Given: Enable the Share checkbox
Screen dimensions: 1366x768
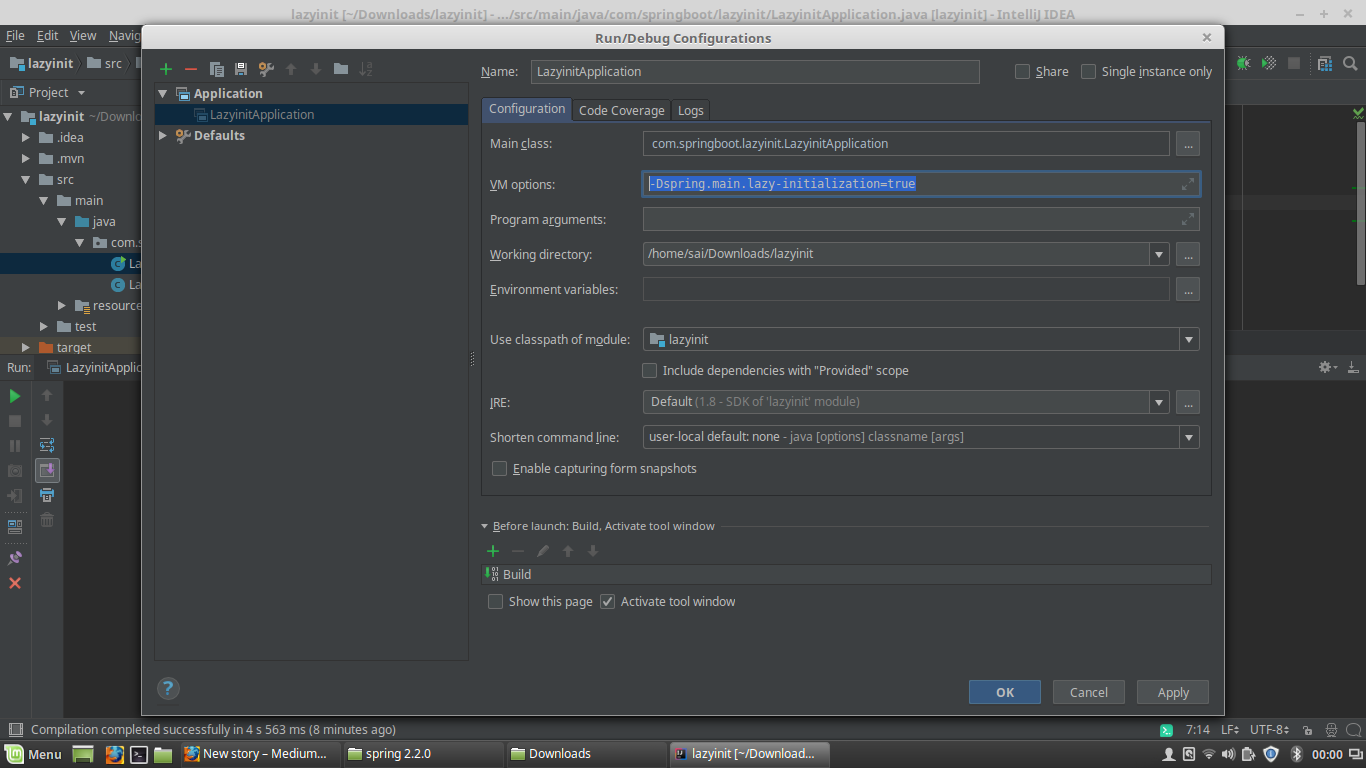Looking at the screenshot, I should (x=1022, y=72).
